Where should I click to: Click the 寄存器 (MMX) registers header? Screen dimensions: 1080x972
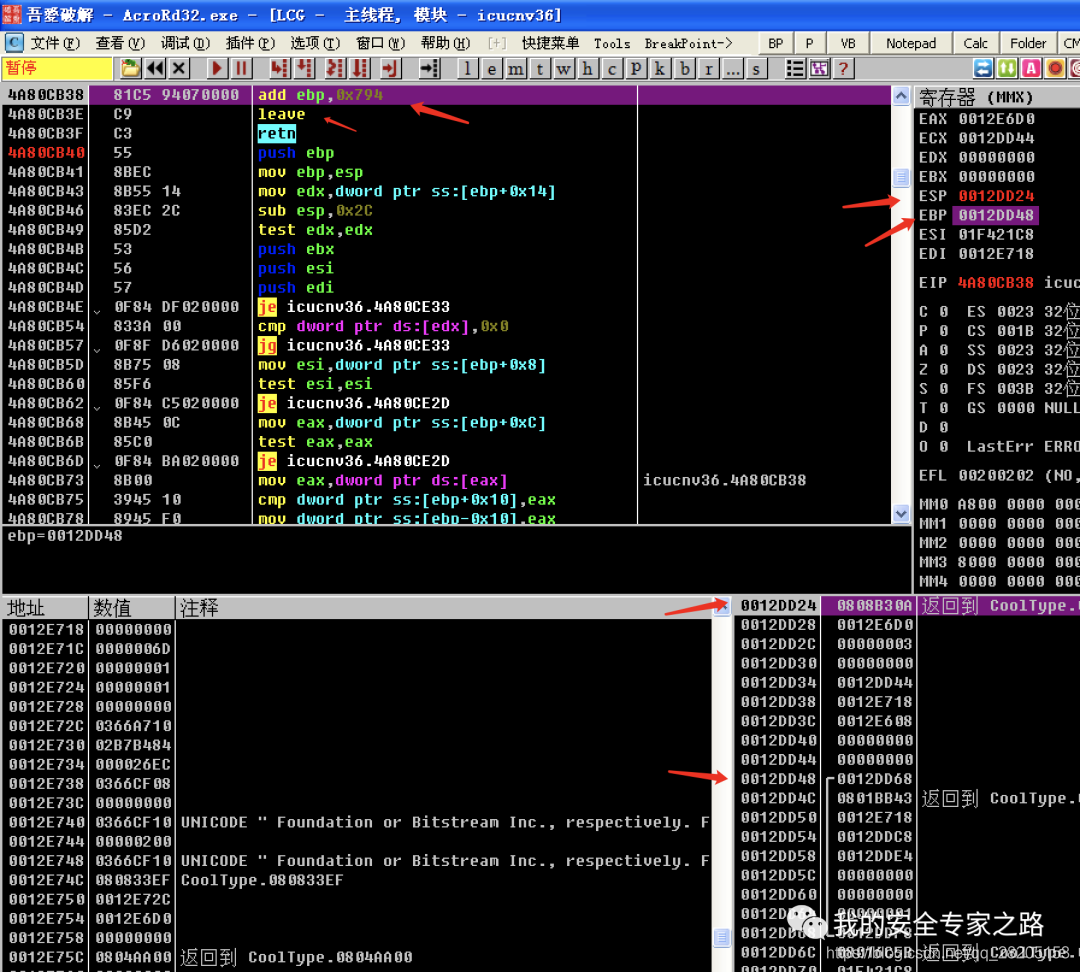click(996, 97)
